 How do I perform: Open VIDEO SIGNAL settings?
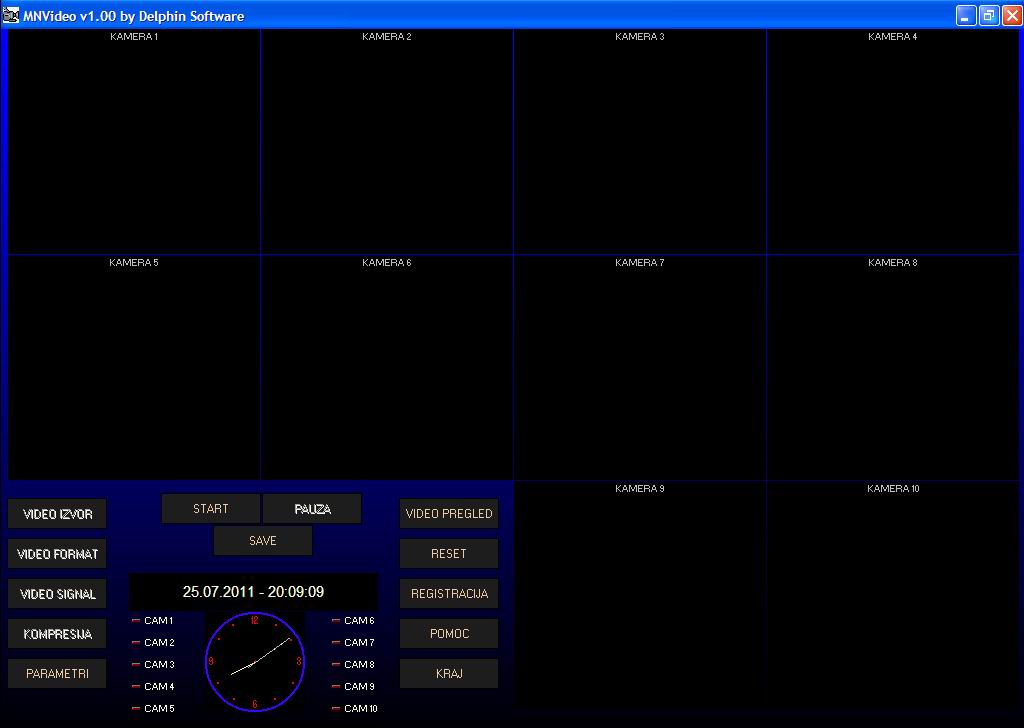click(x=57, y=593)
